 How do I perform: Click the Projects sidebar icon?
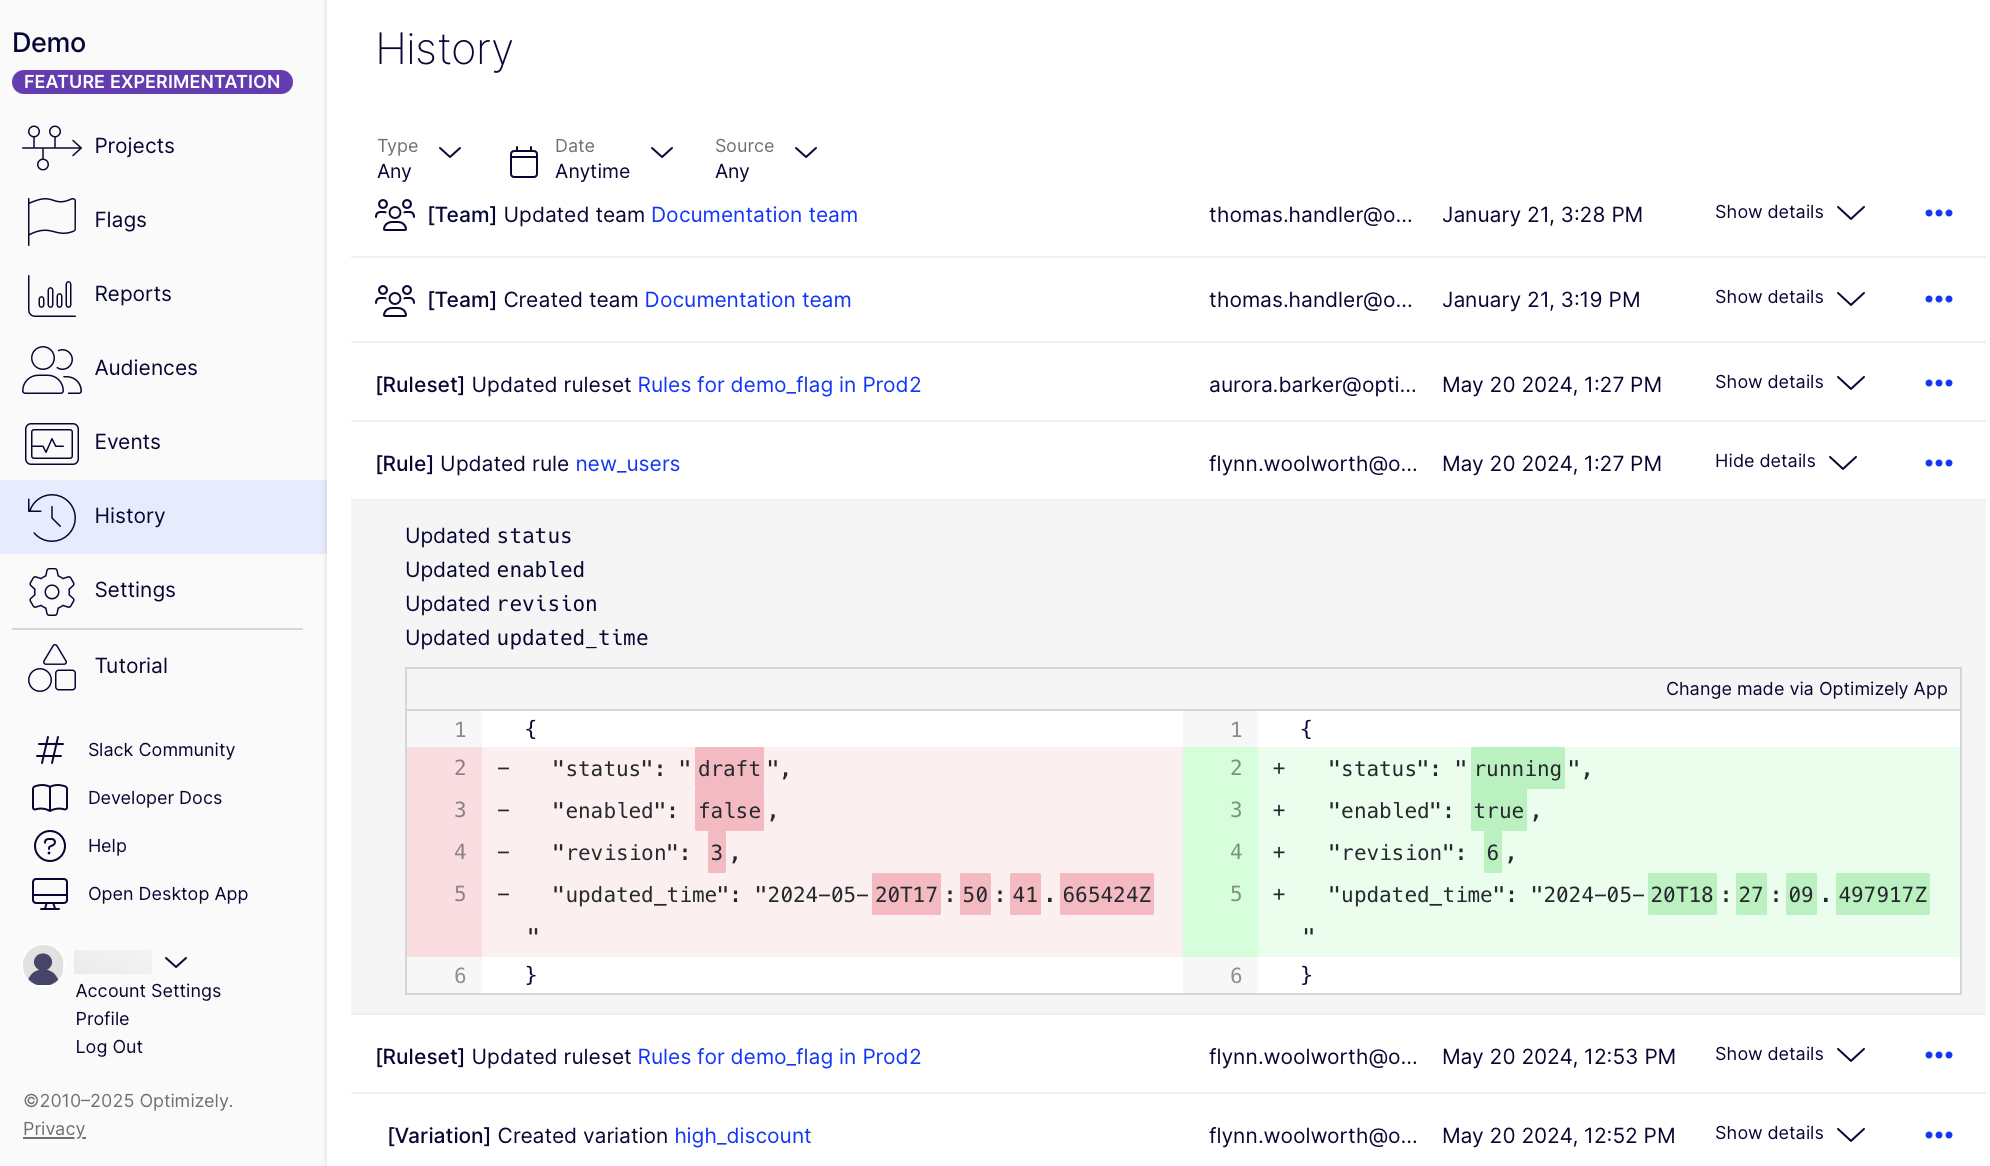(x=51, y=147)
